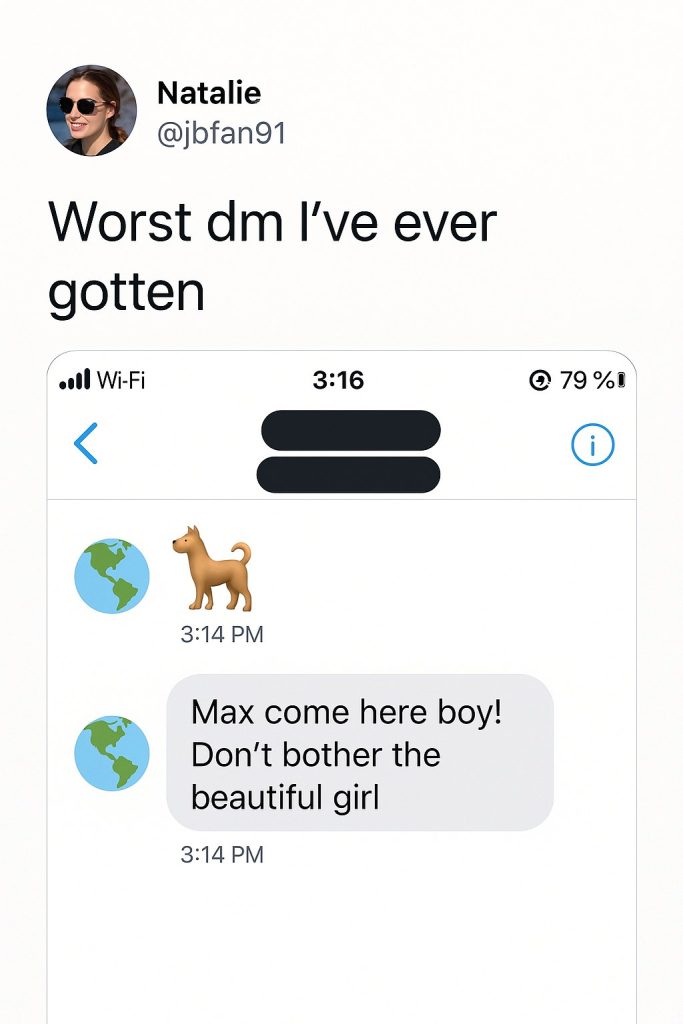
Task: Tap the rotation lock status icon
Action: tap(540, 380)
